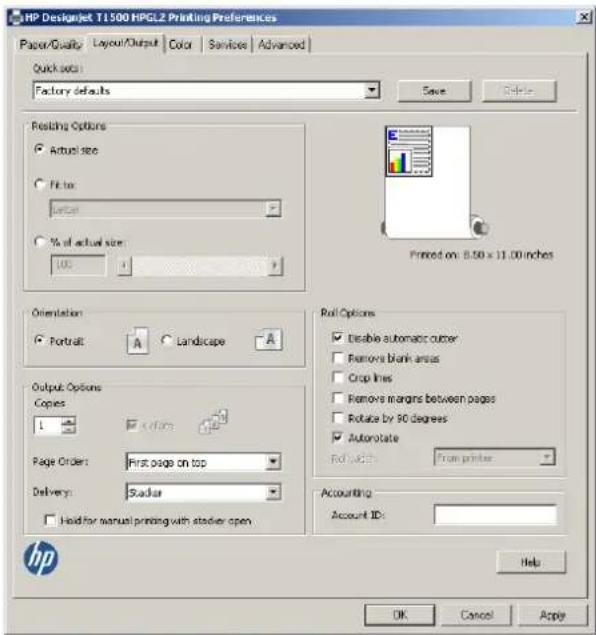Viewport: 596px width, 635px height.
Task: Click the percent size slider track
Action: click(200, 266)
